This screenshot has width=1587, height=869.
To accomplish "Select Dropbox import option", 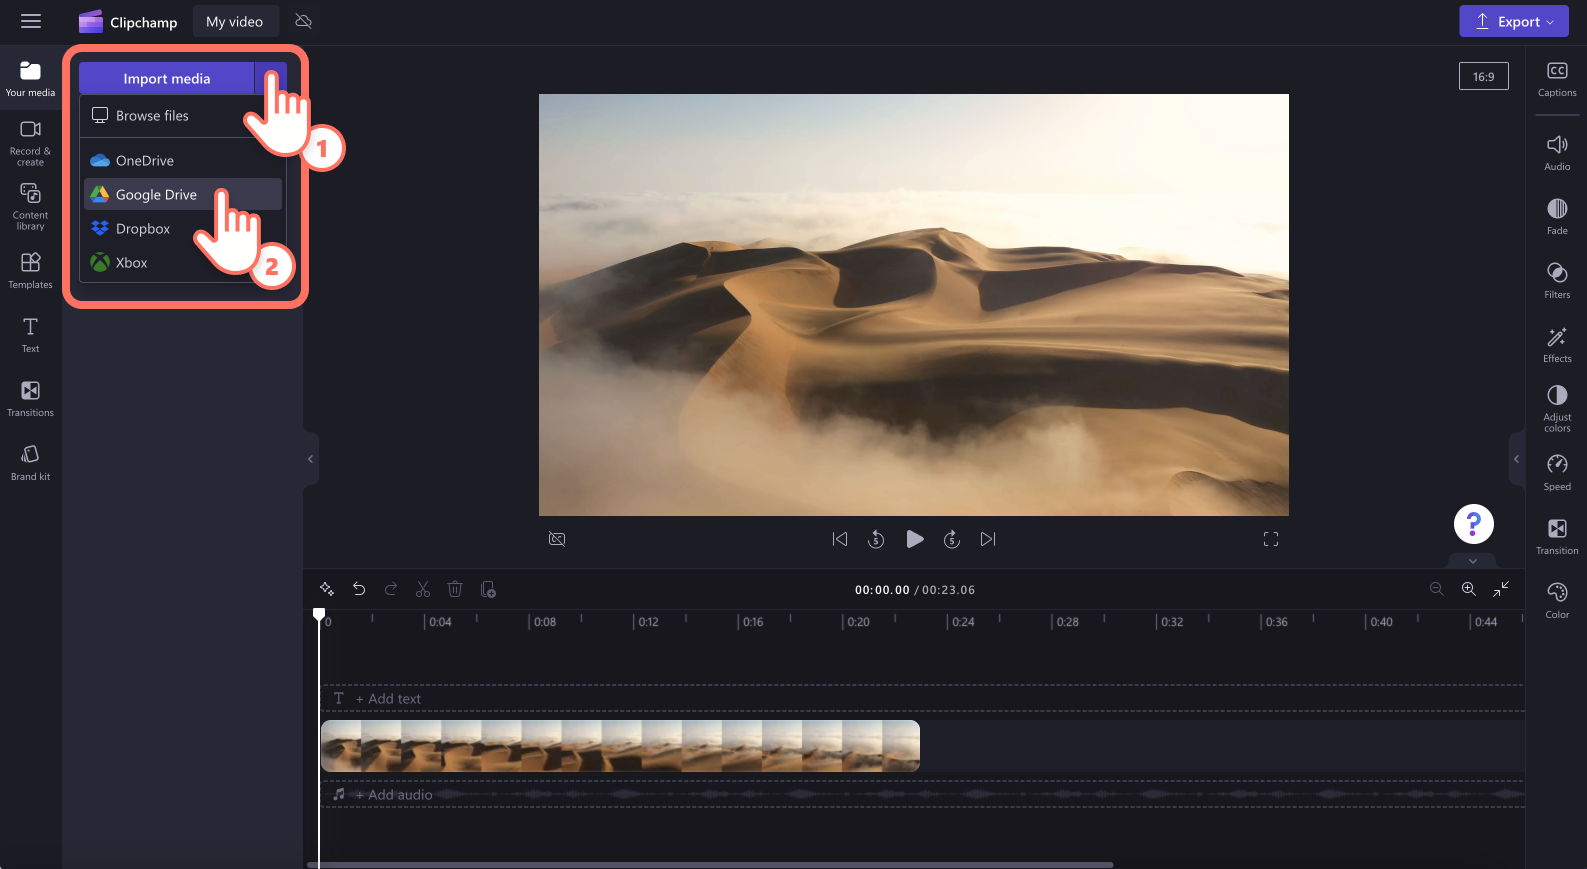I will click(x=182, y=228).
